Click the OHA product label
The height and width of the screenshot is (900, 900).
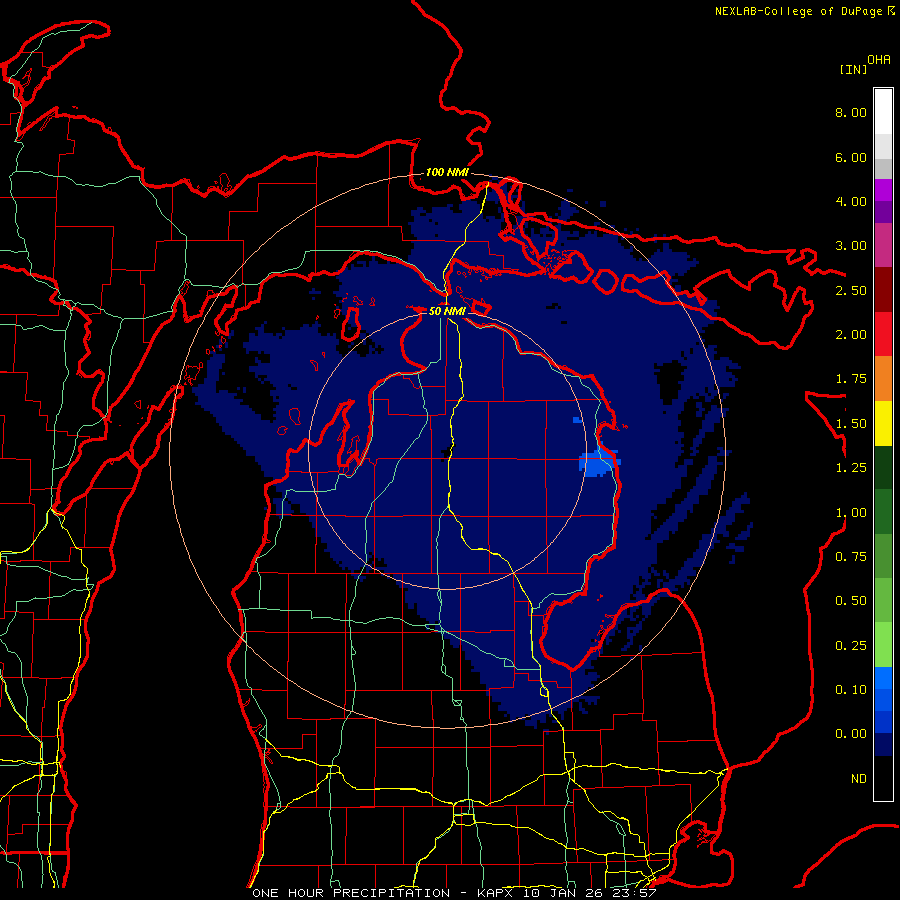tap(879, 59)
